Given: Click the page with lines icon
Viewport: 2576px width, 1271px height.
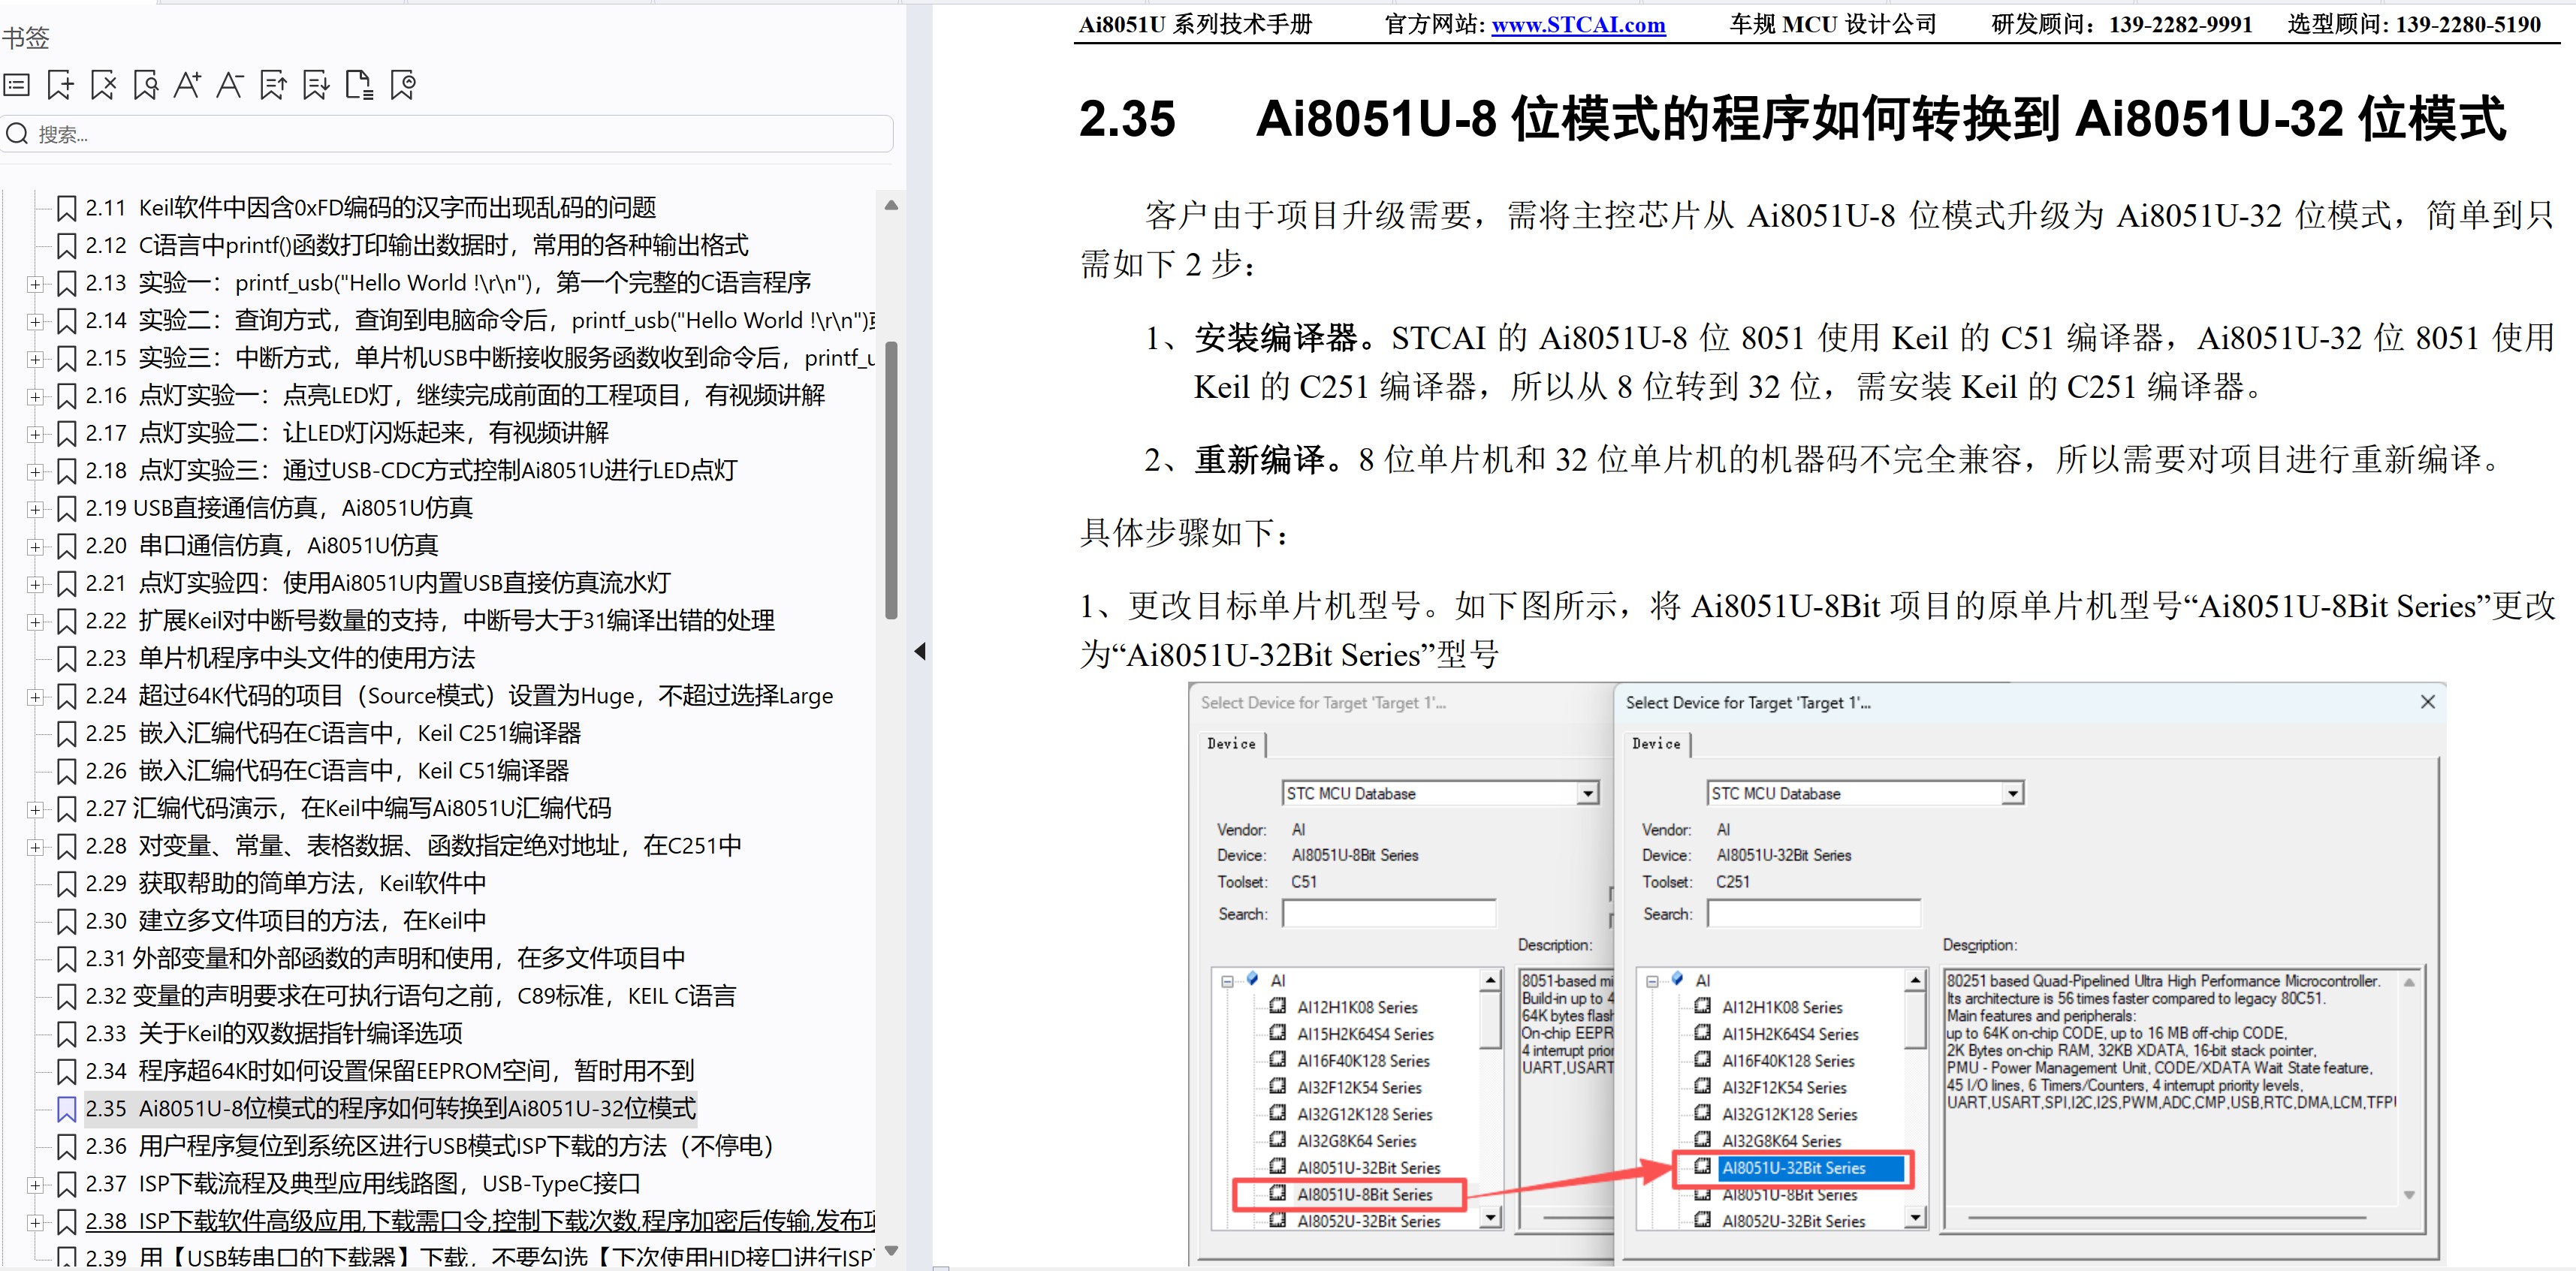Looking at the screenshot, I should pyautogui.click(x=359, y=85).
